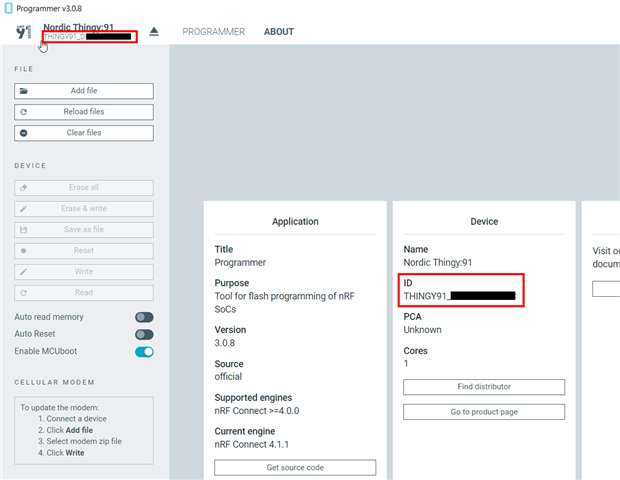Toggle Auto read memory switch
This screenshot has width=620, height=480.
click(x=144, y=317)
